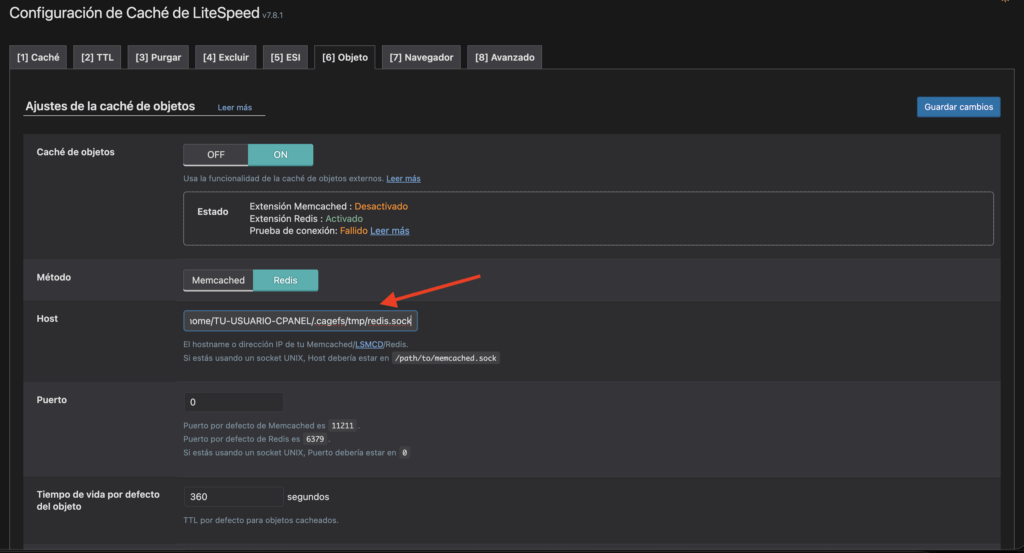Switch to the [7] Navegador tab
The width and height of the screenshot is (1024, 553).
421,58
